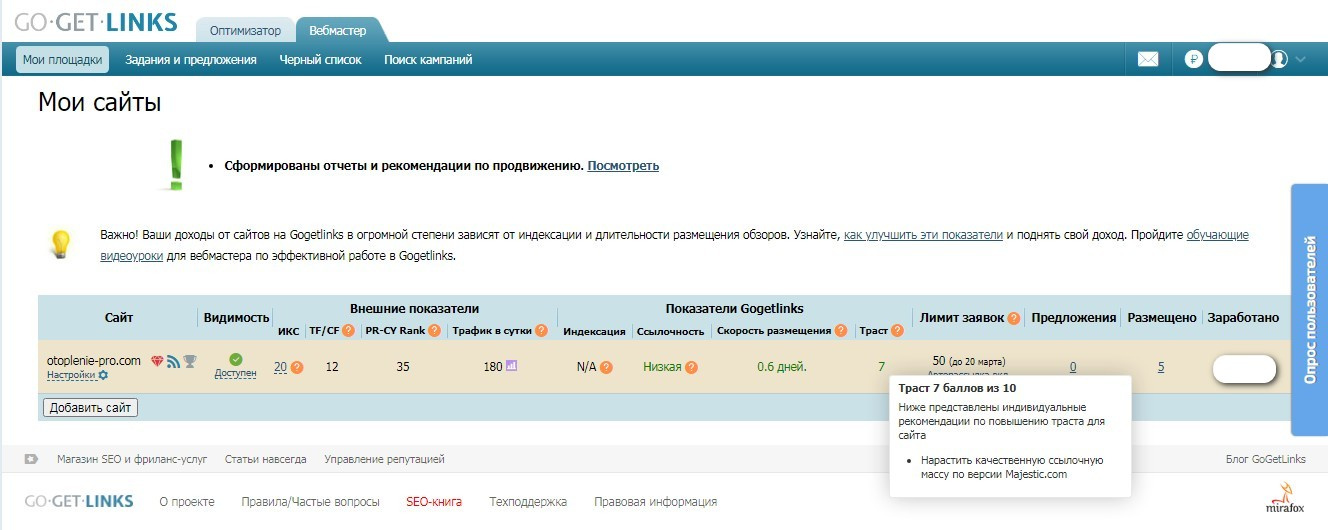Open the Опрос пользователей side tab
Screen dimensions: 1328x530
(1310, 310)
